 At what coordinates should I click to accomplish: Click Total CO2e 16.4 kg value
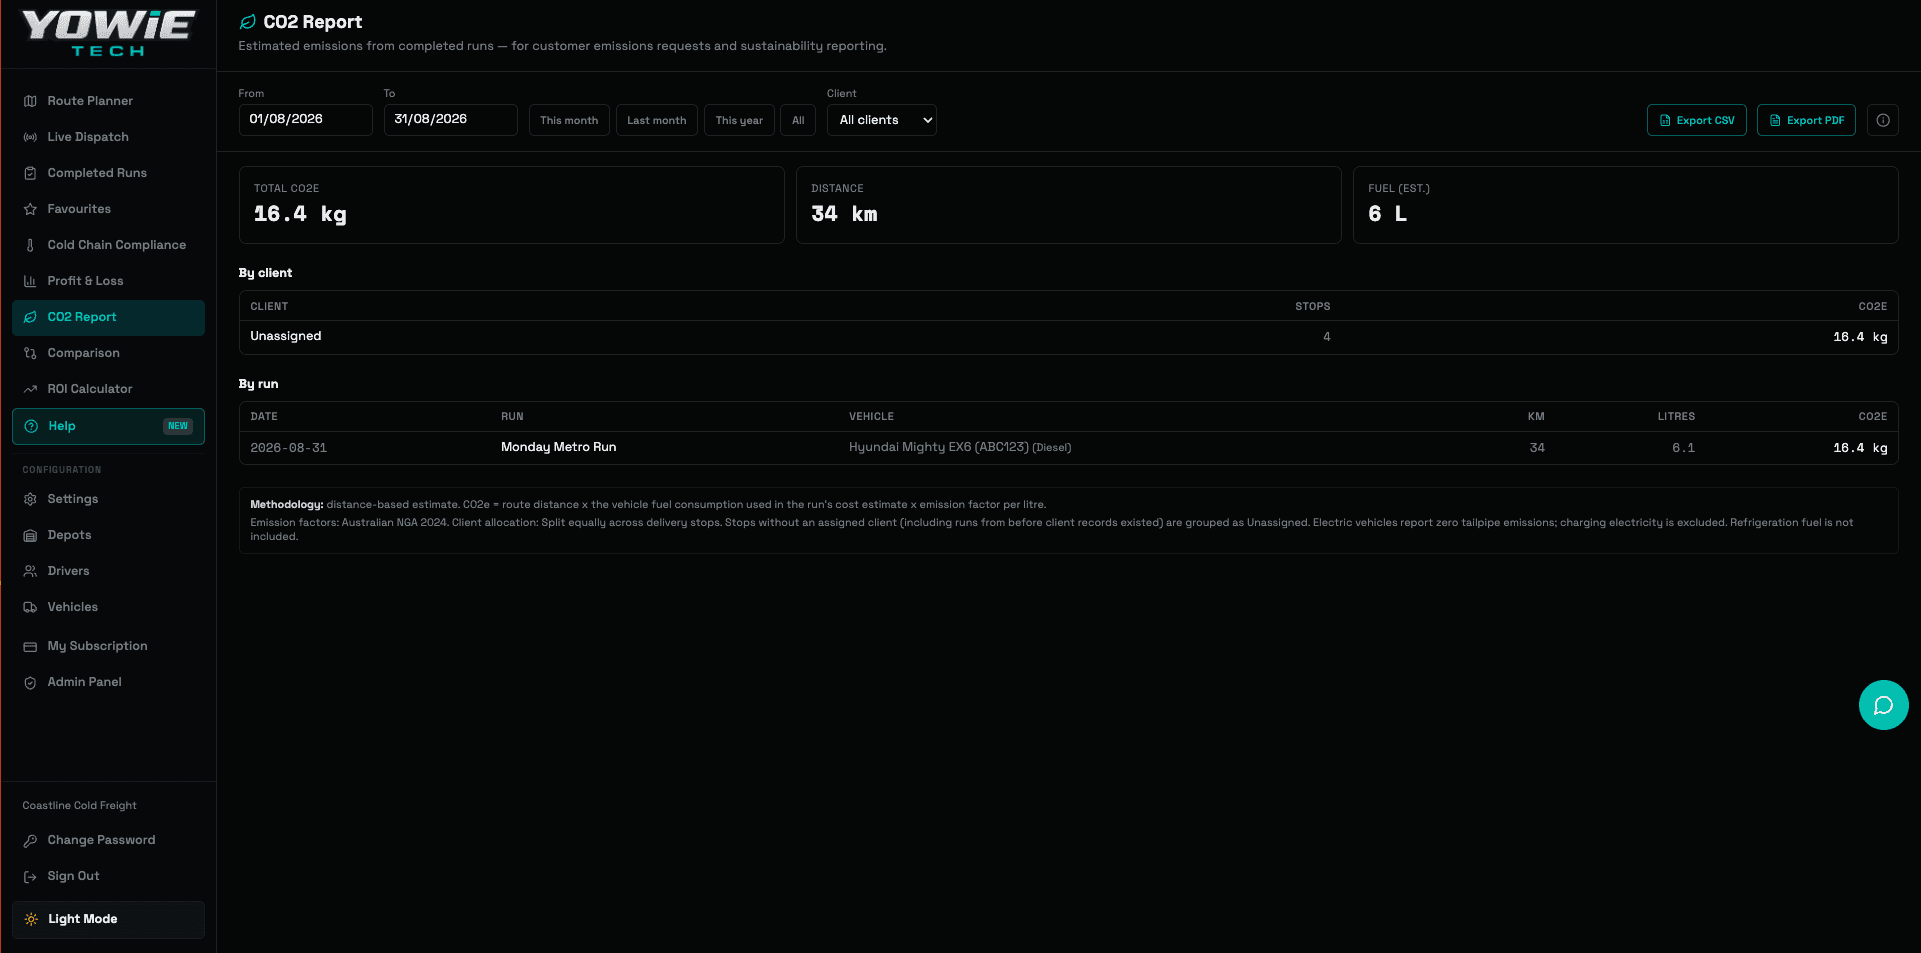(300, 214)
